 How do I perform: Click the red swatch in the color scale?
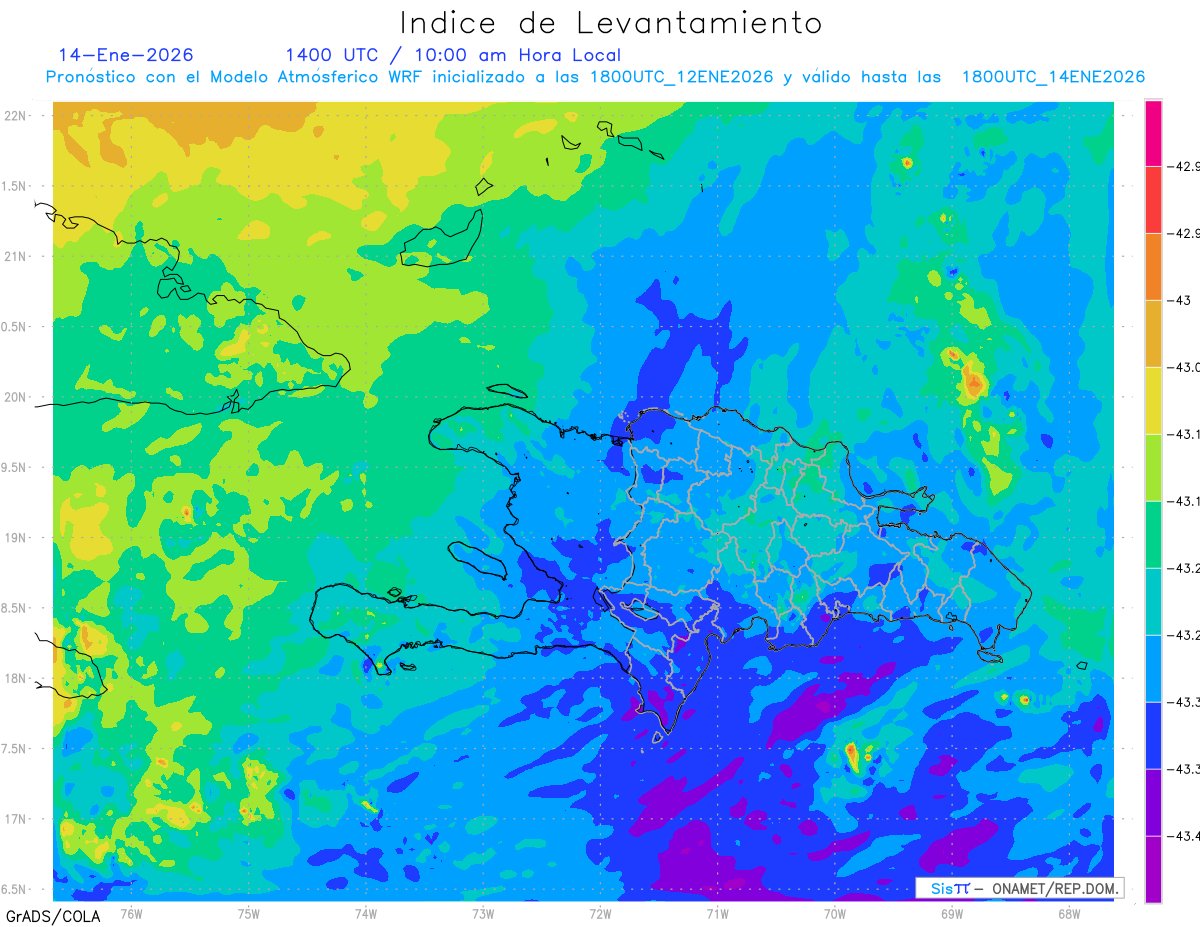pyautogui.click(x=1153, y=199)
